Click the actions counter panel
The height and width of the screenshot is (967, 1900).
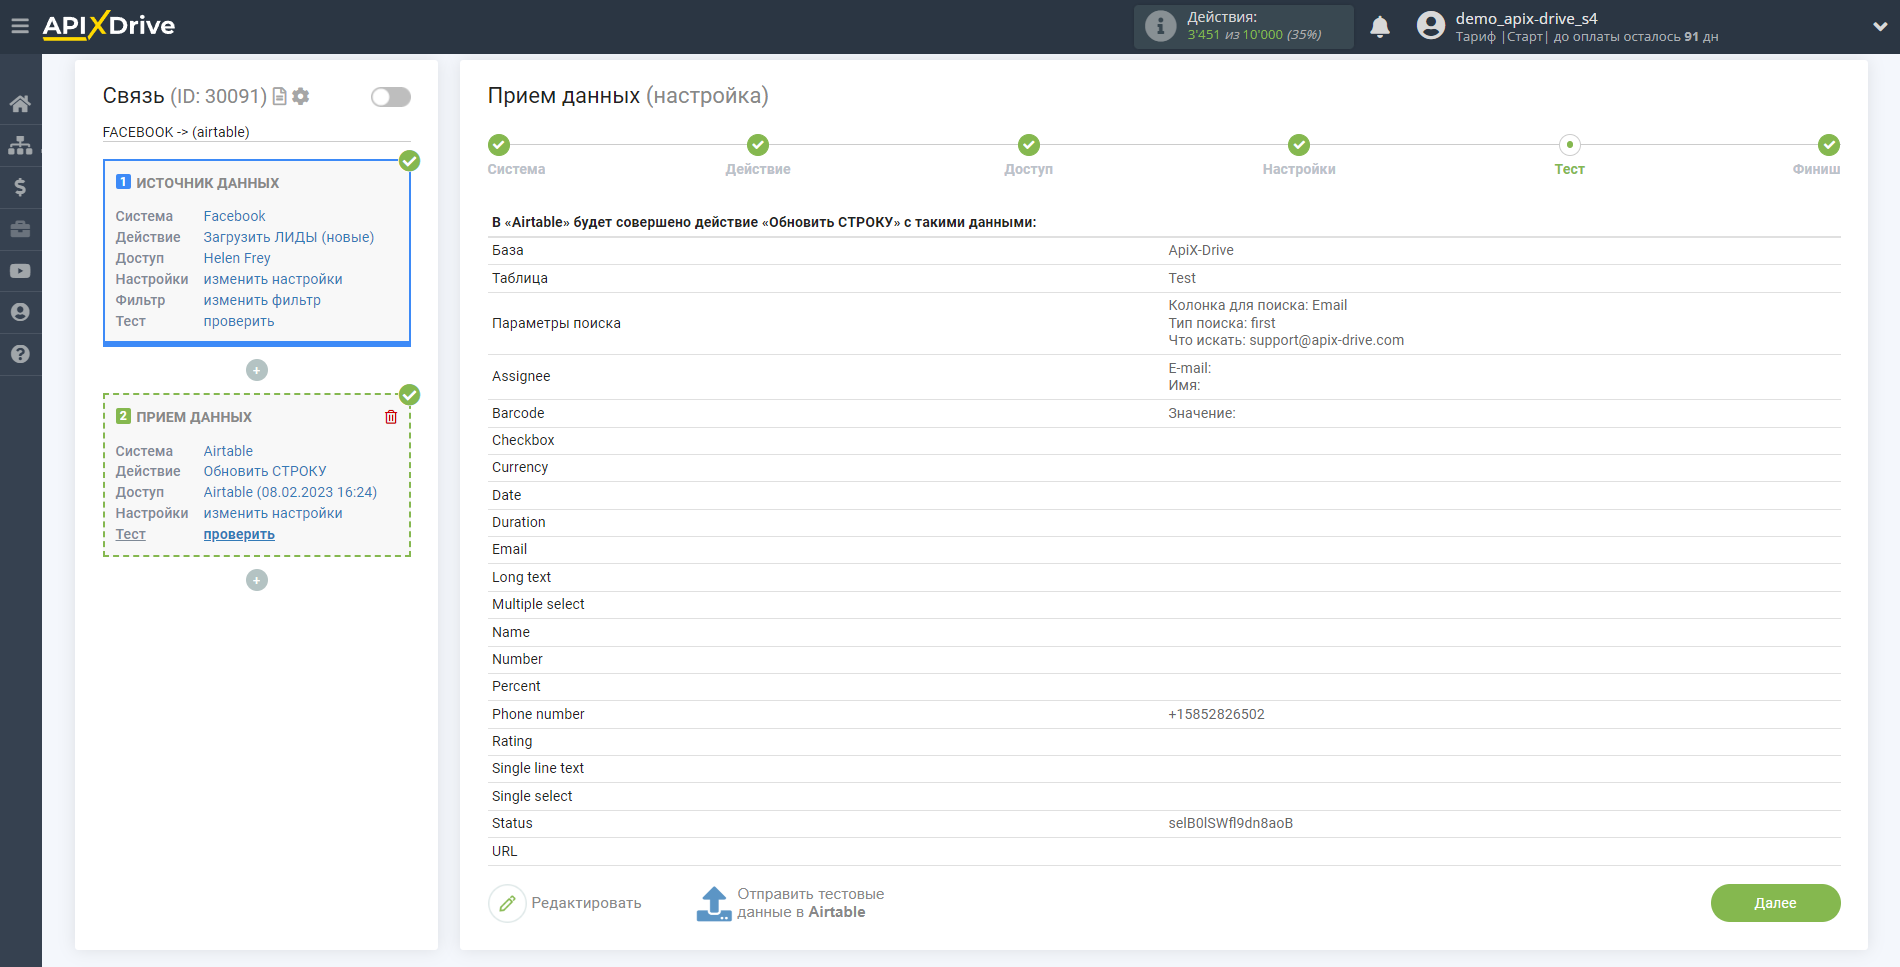pos(1243,26)
